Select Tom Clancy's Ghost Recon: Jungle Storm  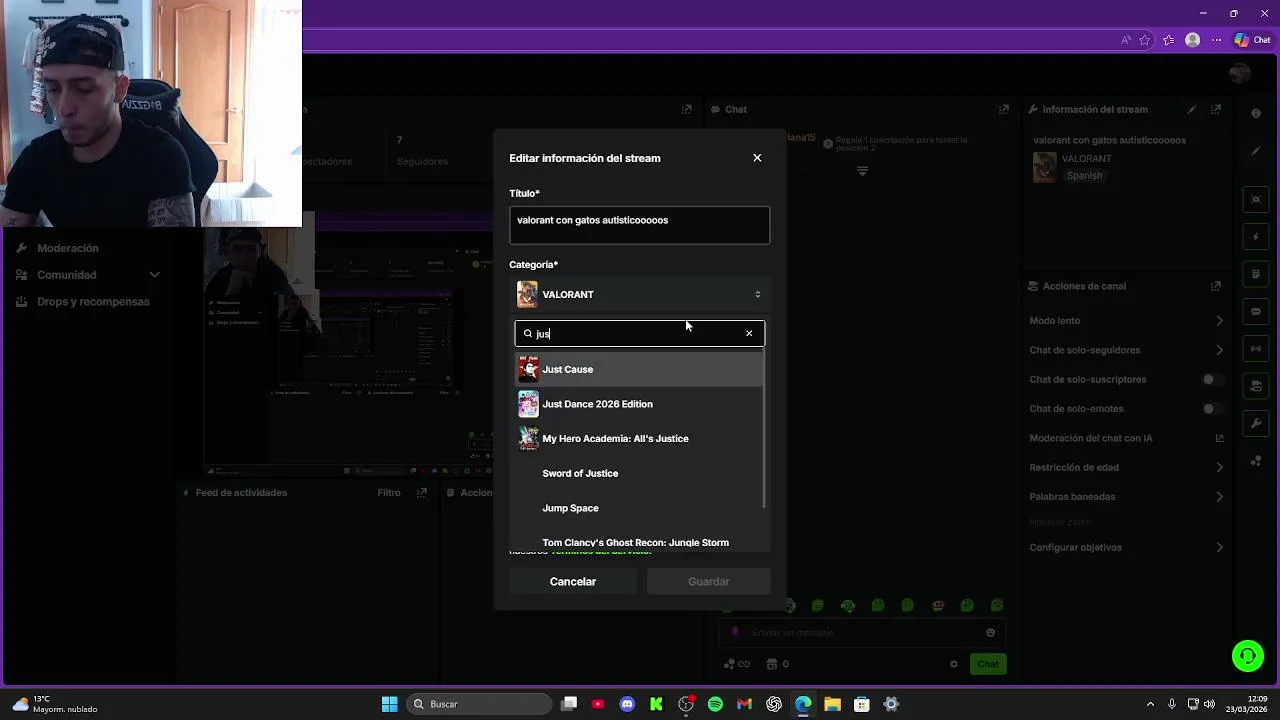pyautogui.click(x=639, y=542)
